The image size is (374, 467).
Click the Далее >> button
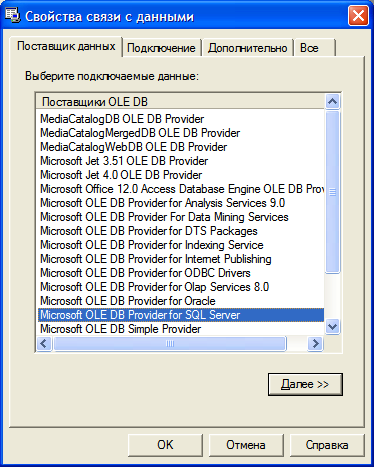[305, 384]
